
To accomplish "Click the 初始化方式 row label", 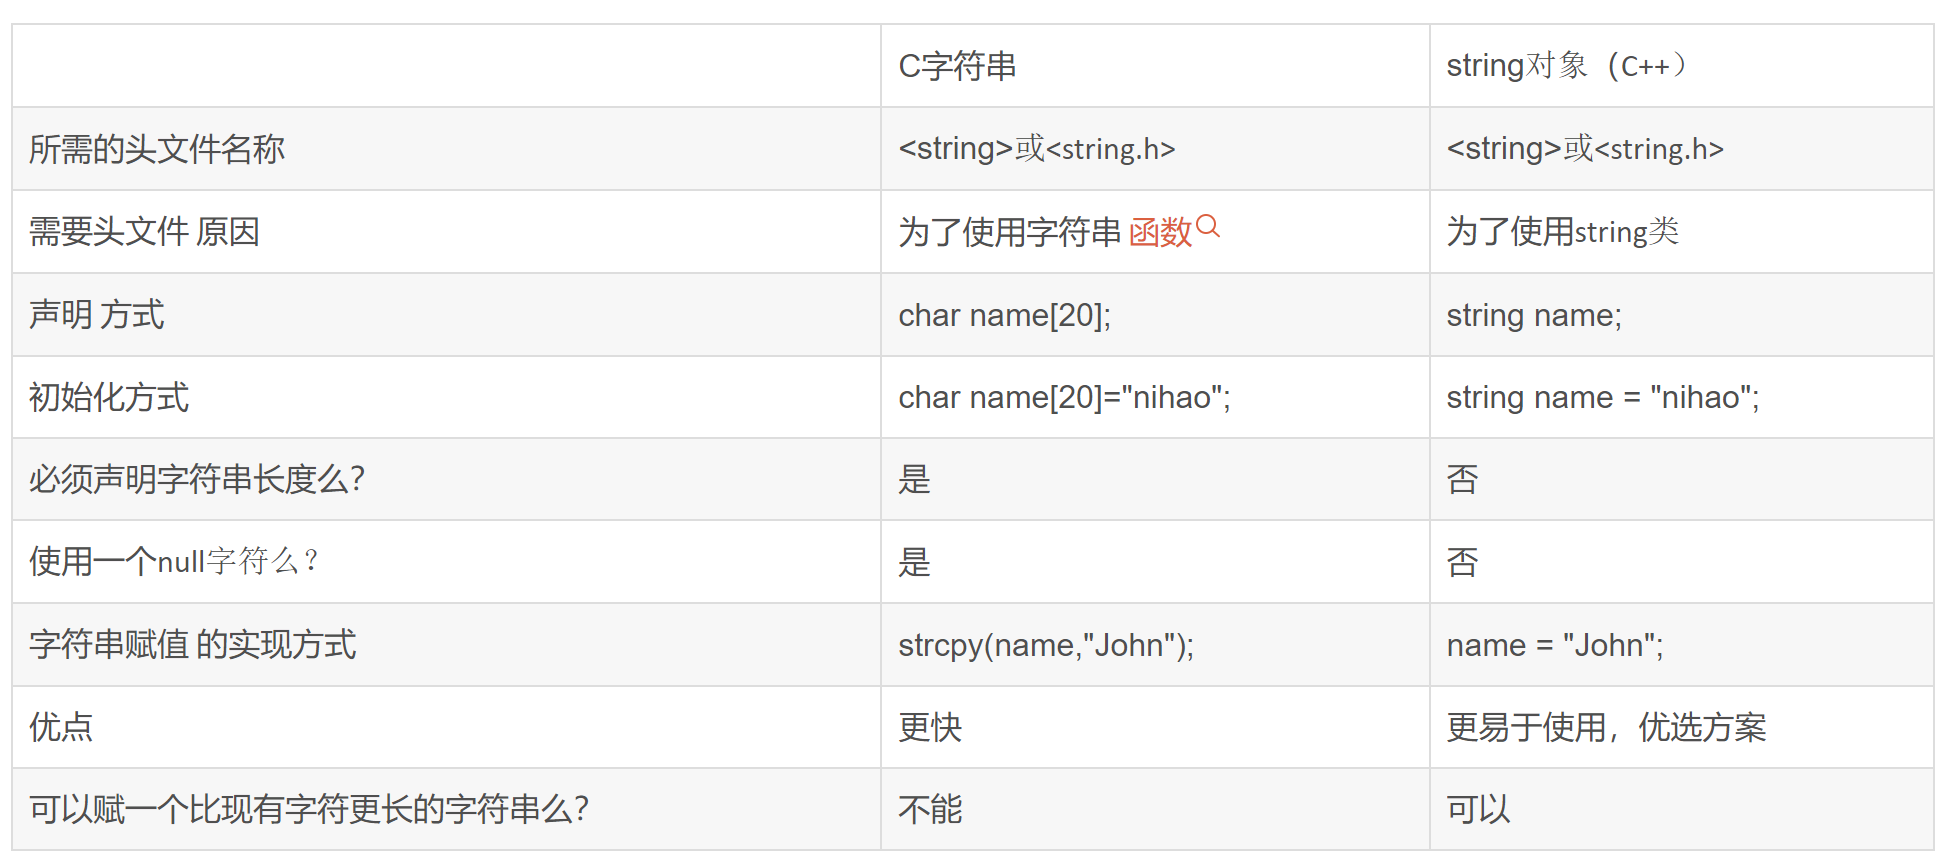I will tap(109, 397).
